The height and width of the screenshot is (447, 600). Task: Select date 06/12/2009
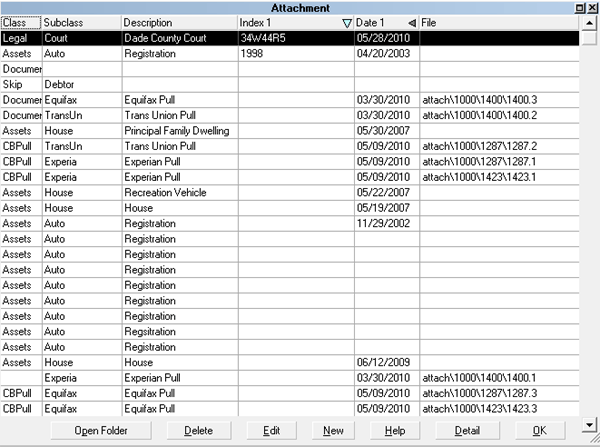[x=387, y=362]
